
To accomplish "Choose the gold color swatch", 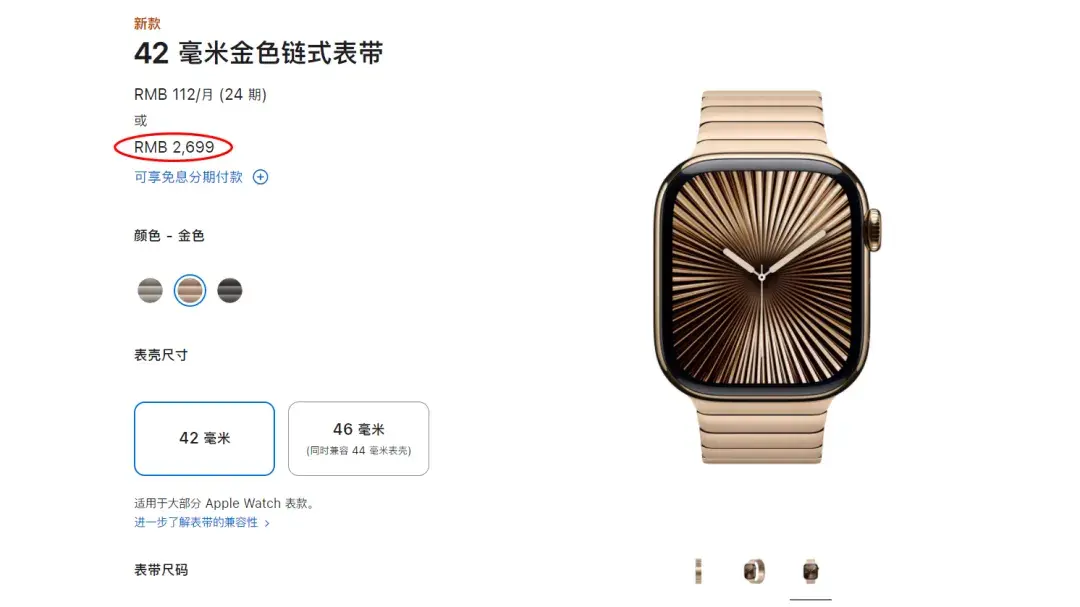I will [x=190, y=291].
